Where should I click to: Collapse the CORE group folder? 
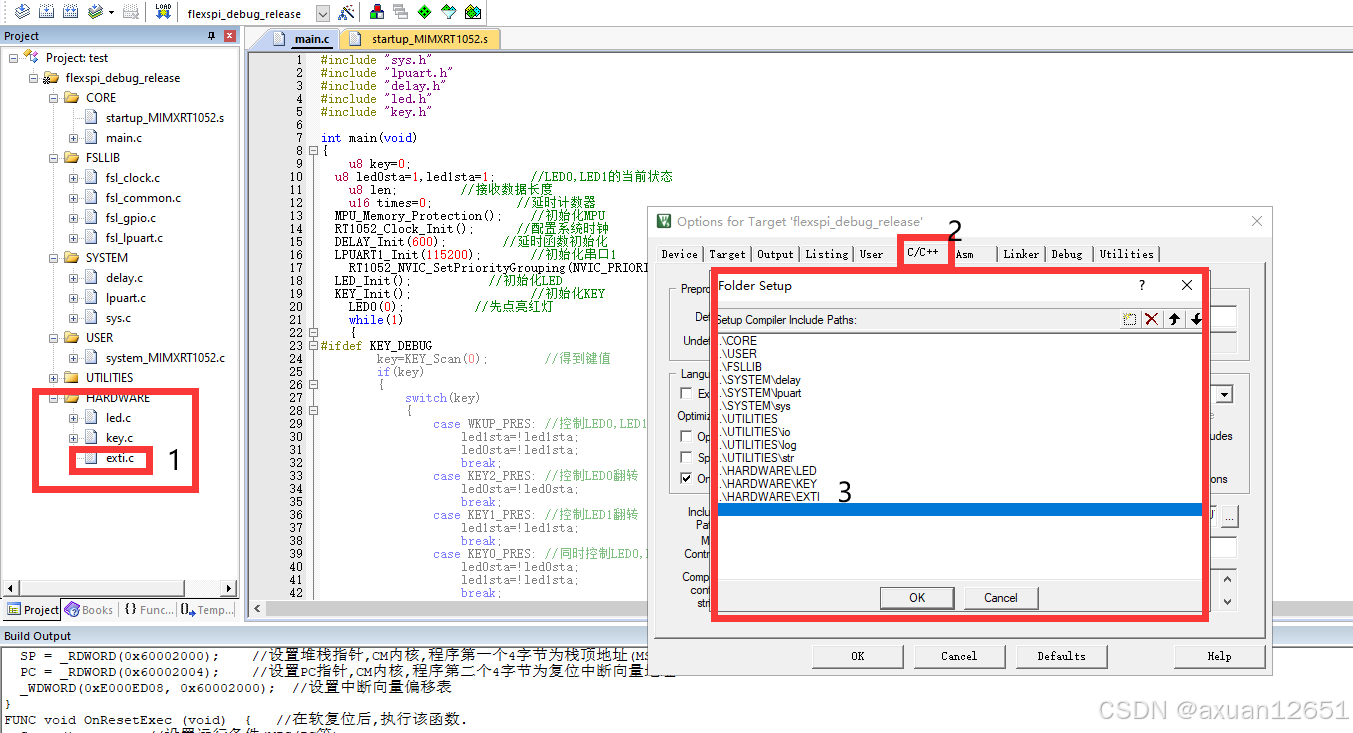(55, 98)
